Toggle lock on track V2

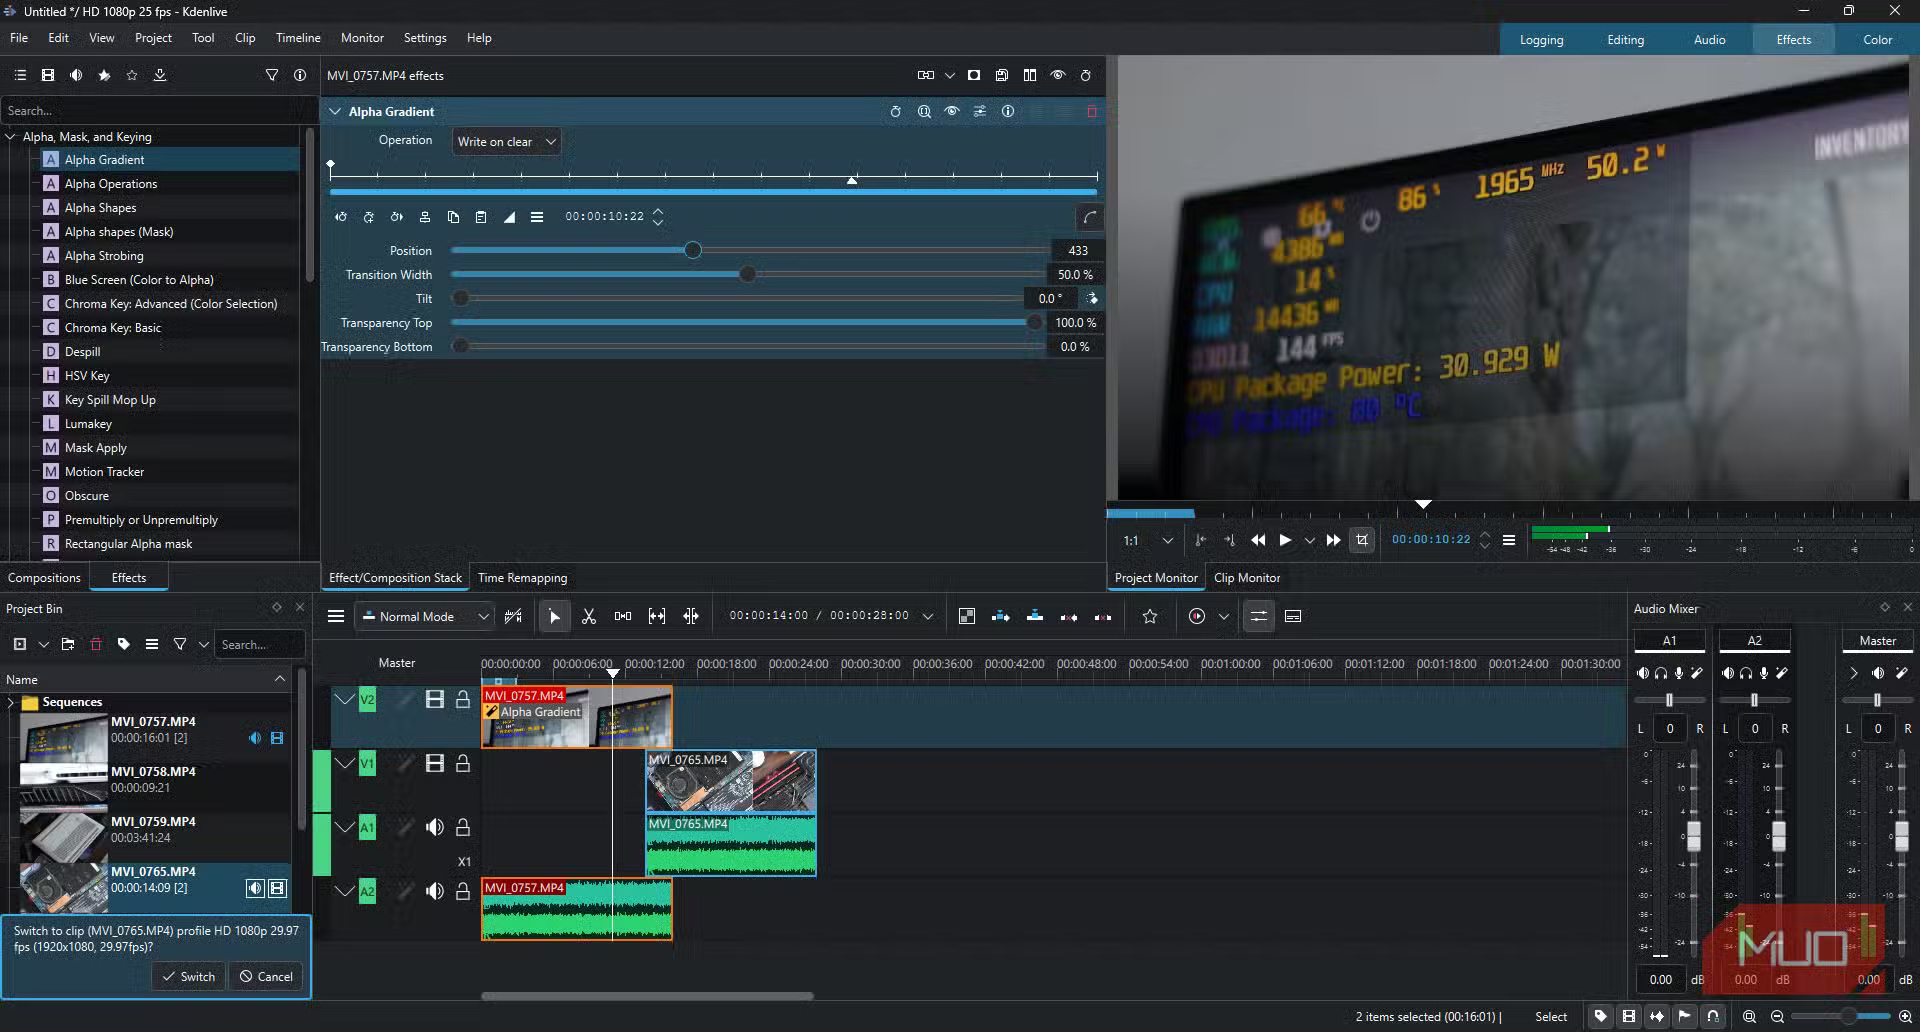(x=463, y=700)
